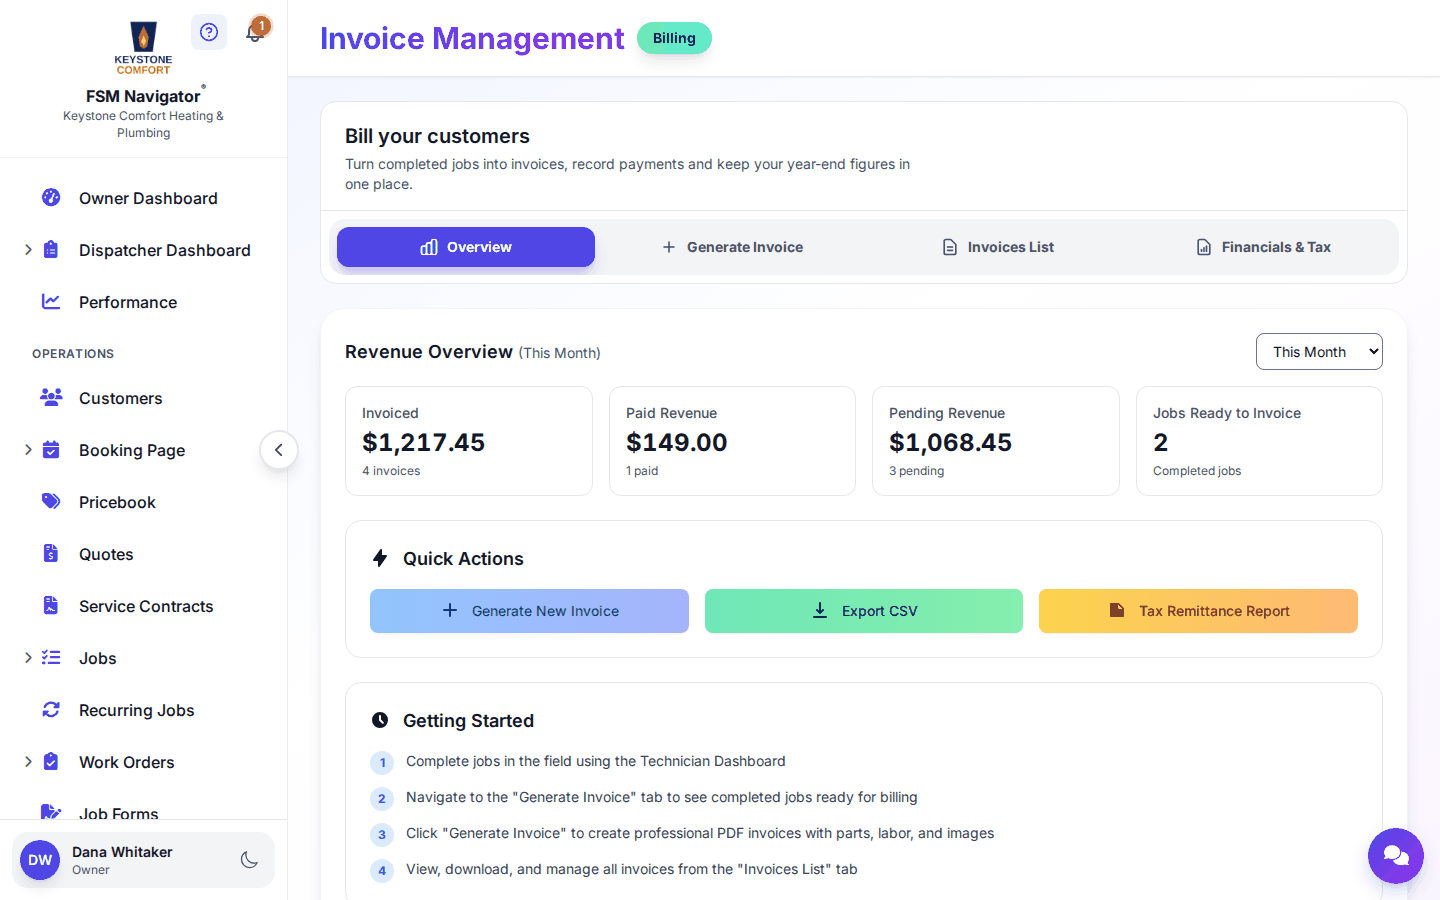Open the notifications bell
1440x900 pixels.
255,32
